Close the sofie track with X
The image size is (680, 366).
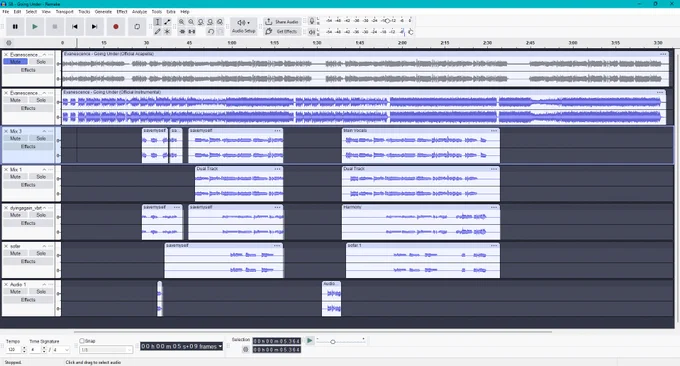tap(6, 246)
